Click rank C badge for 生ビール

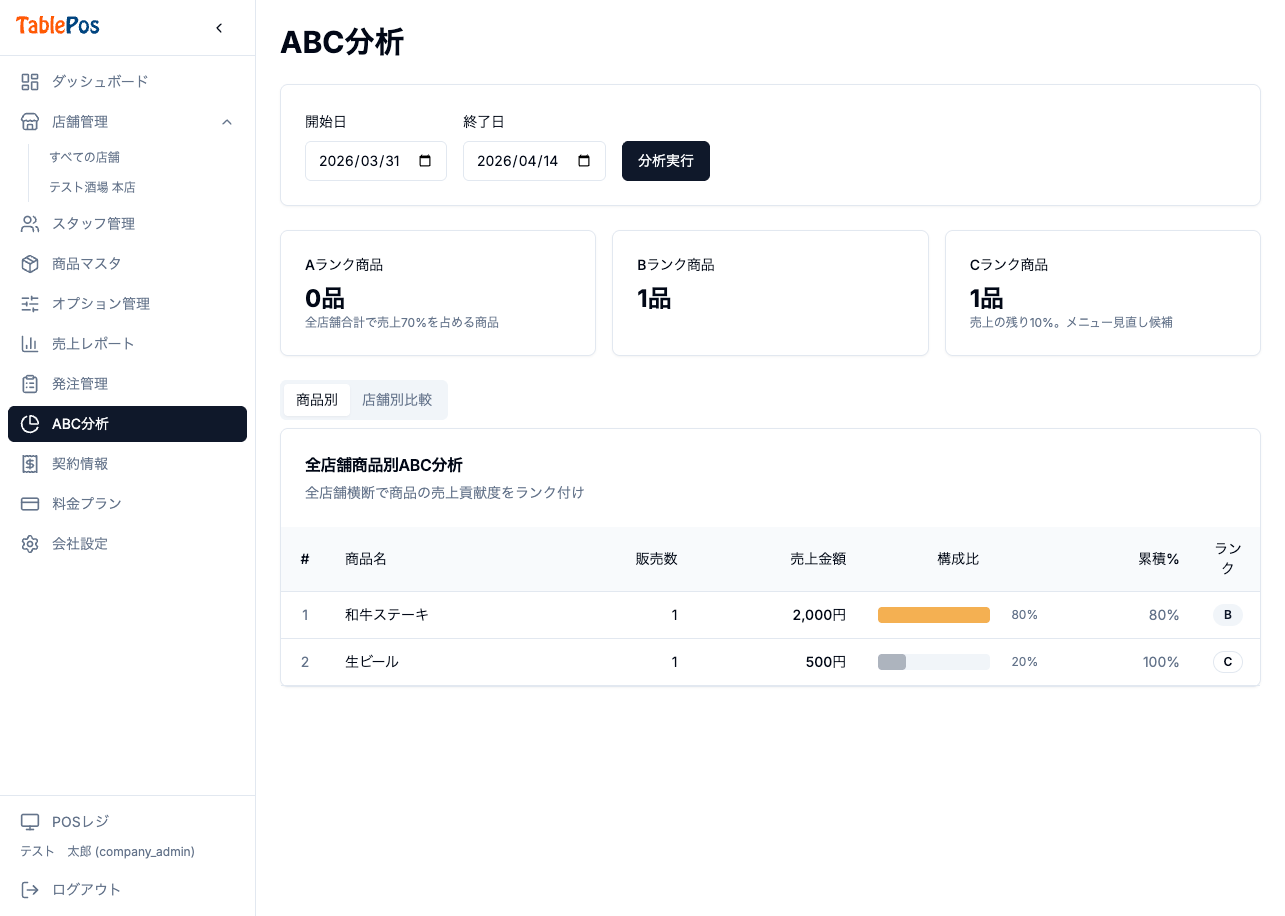point(1228,662)
